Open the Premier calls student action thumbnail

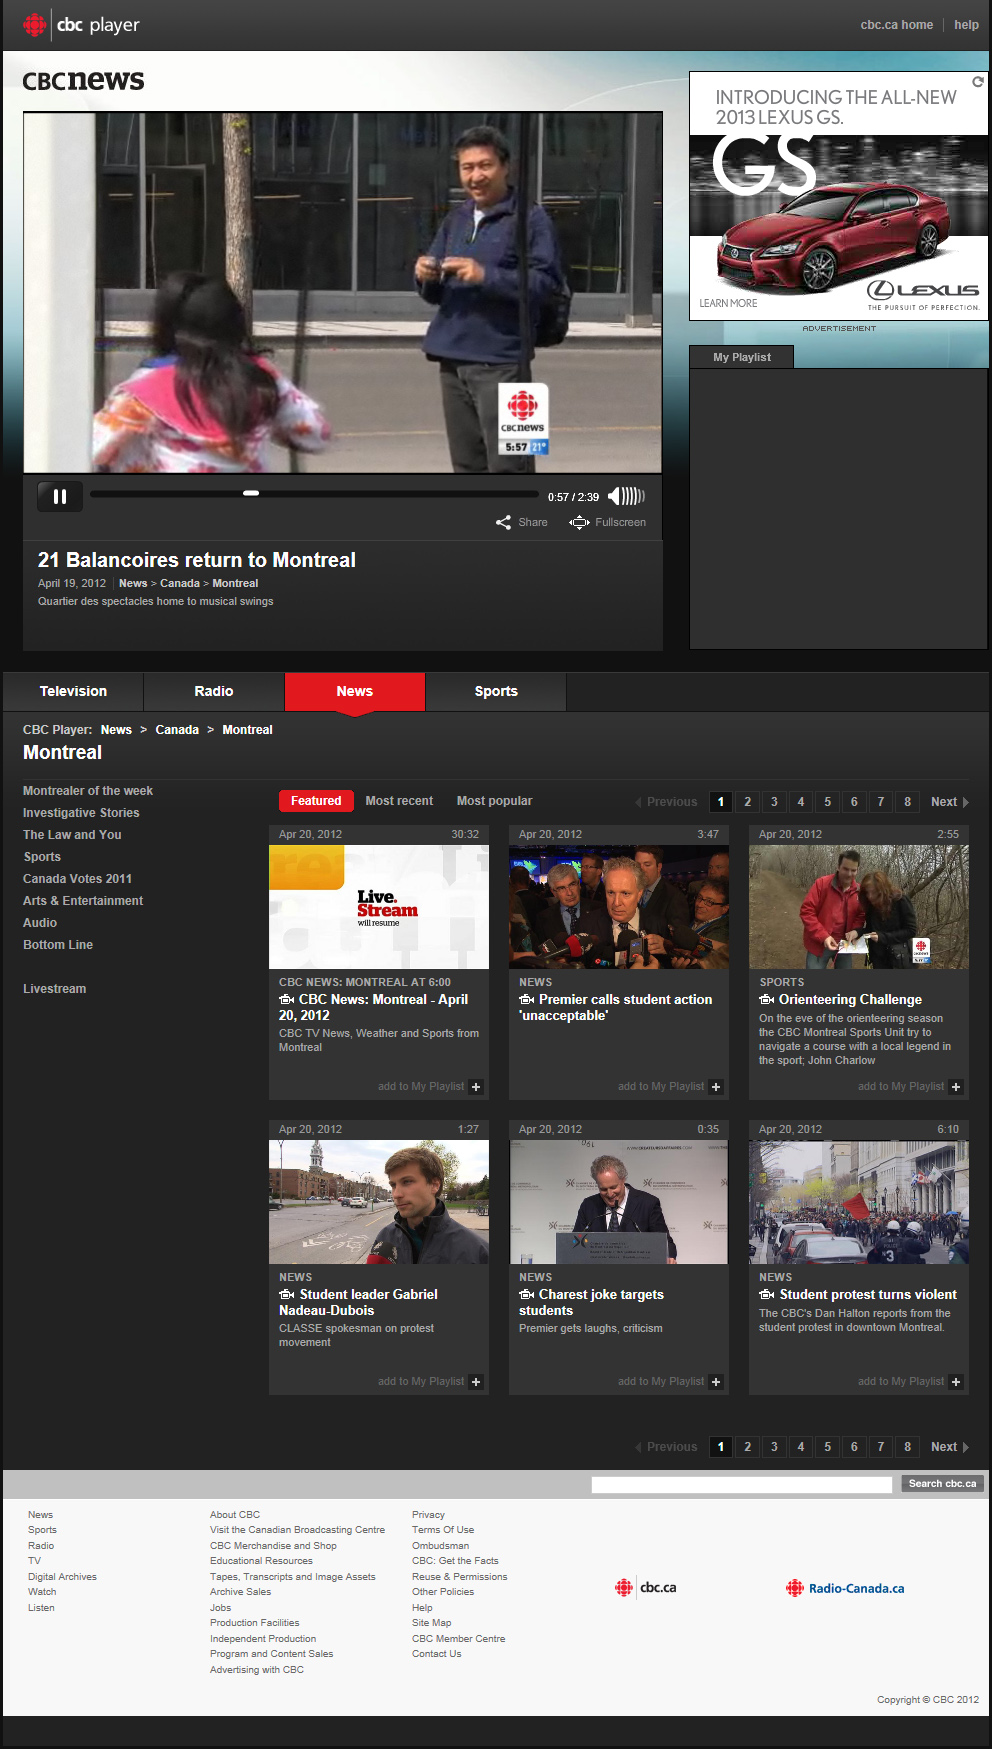[619, 907]
